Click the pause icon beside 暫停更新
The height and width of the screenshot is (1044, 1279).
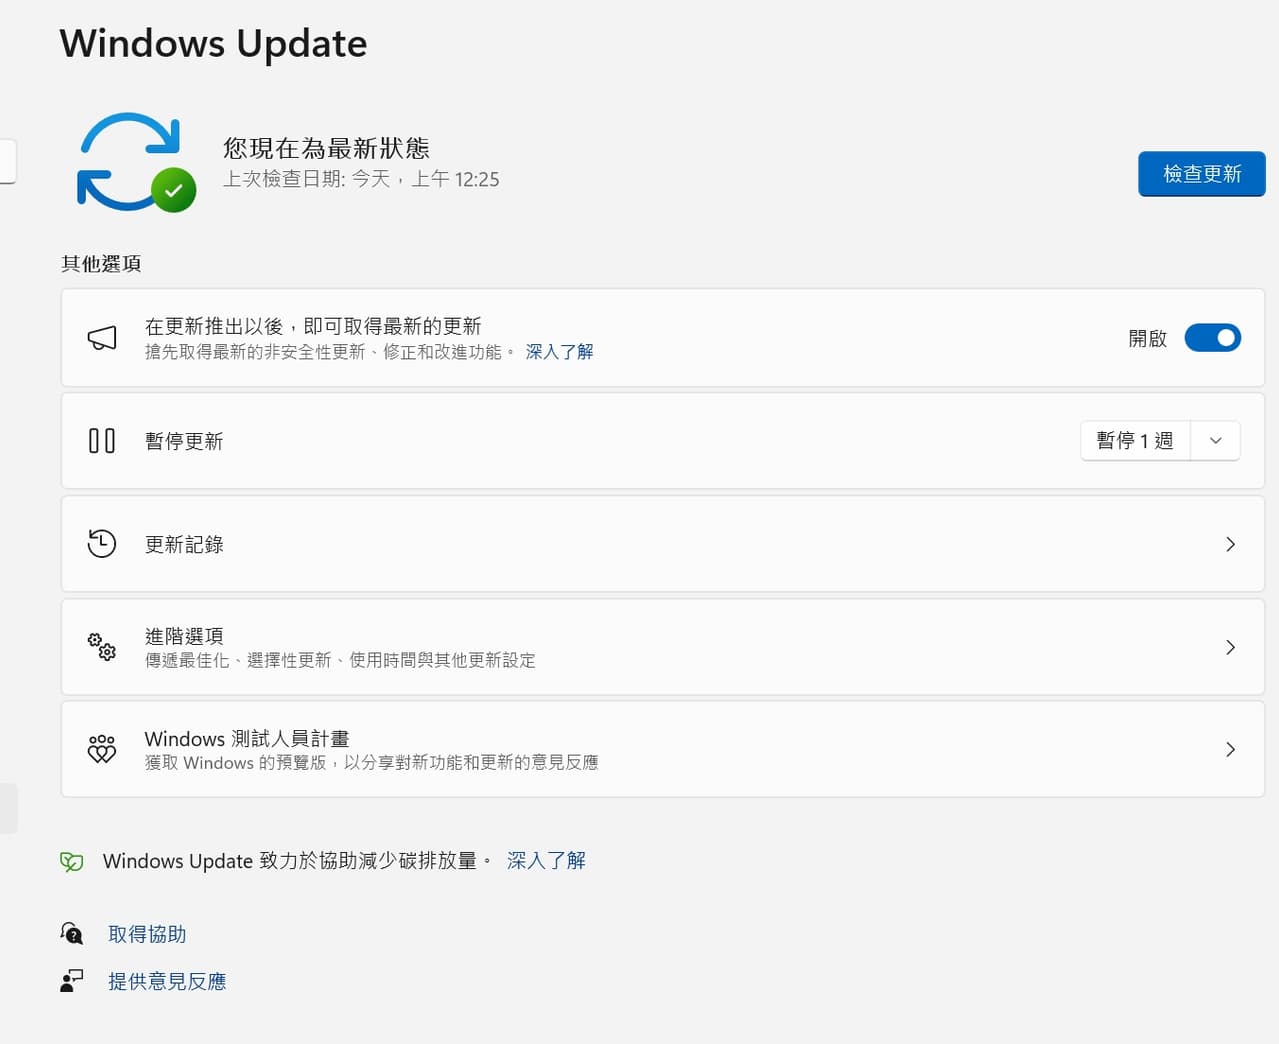[x=102, y=441]
